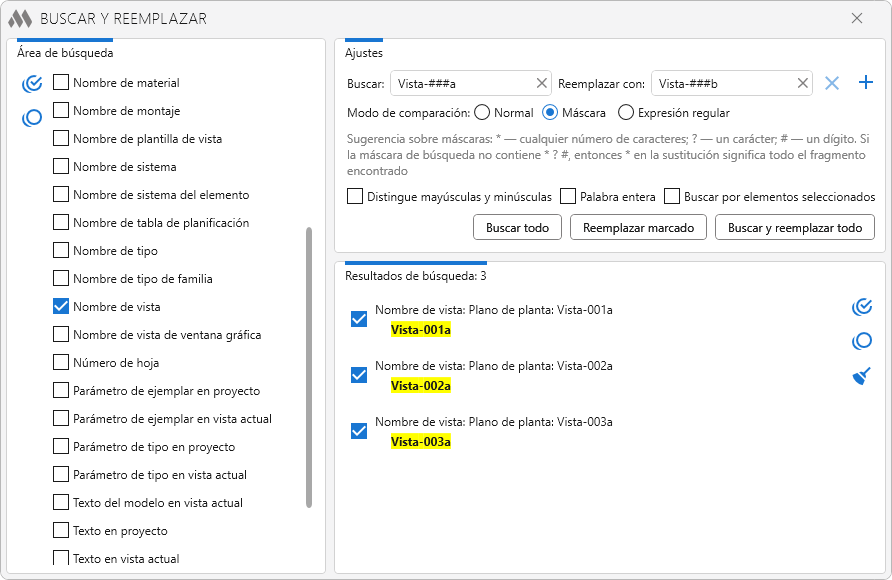Click check-all icon beside search results
892x580 pixels.
click(x=861, y=307)
